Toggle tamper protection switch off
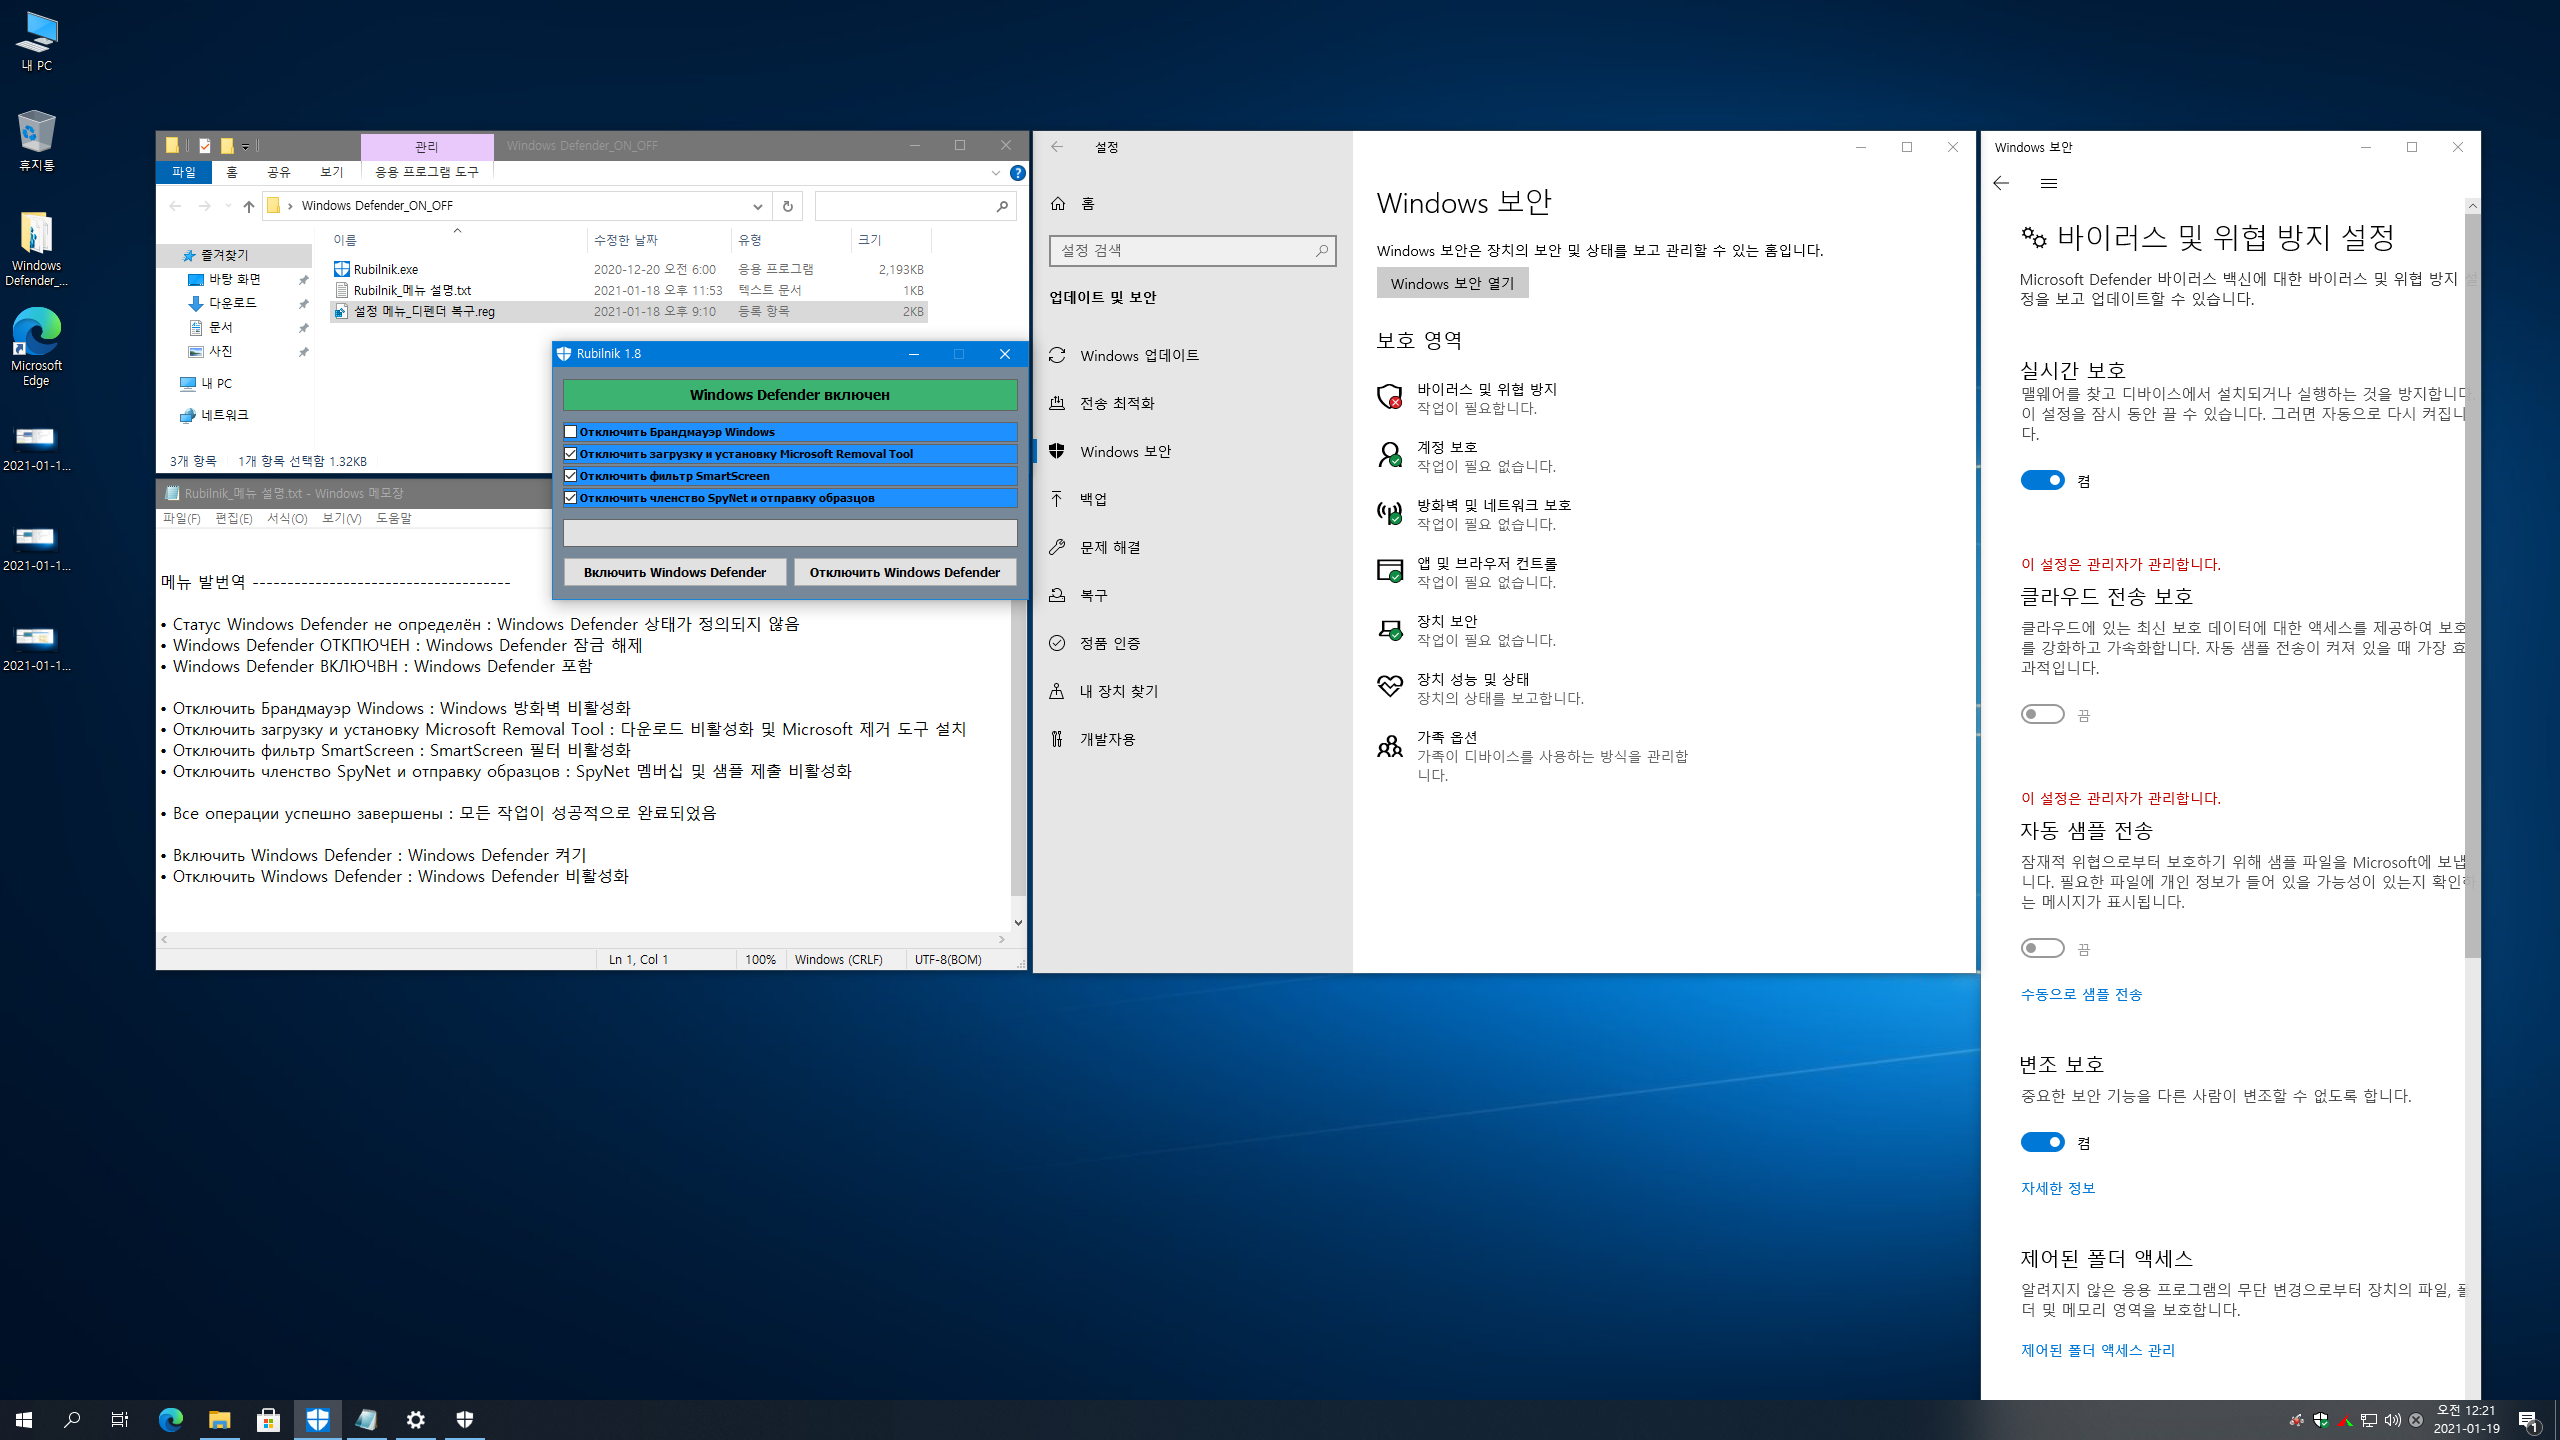 [x=2042, y=1142]
